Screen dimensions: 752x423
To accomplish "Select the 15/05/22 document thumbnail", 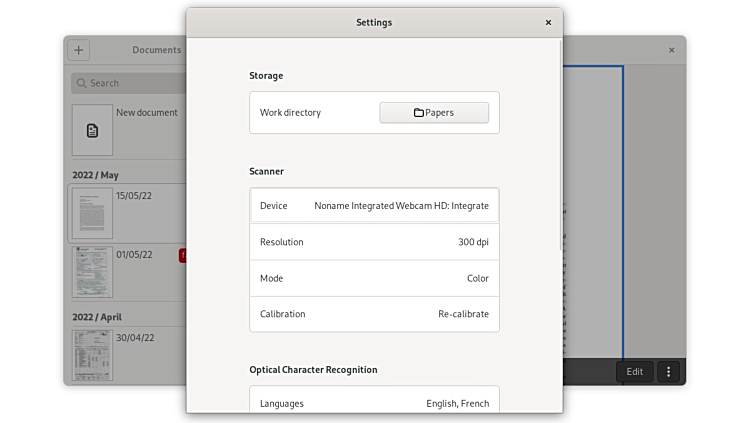I will pyautogui.click(x=92, y=213).
